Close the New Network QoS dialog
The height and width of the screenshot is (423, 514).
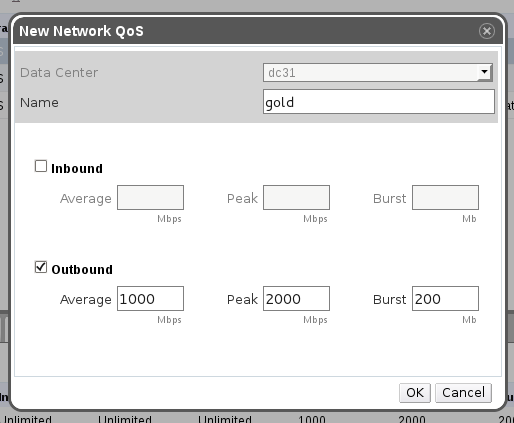(487, 31)
